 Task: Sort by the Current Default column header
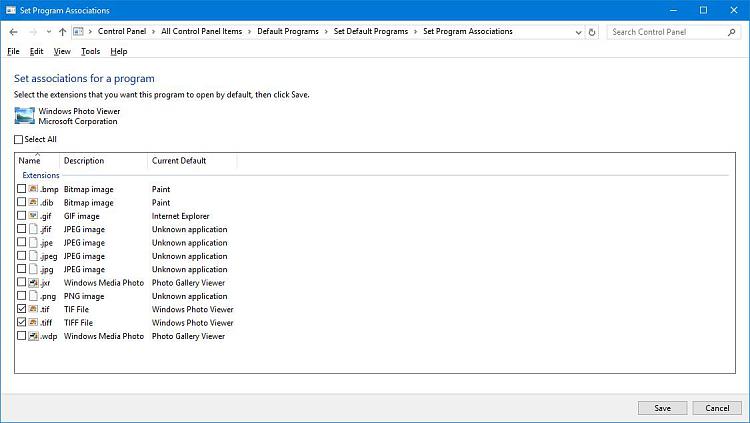(192, 161)
